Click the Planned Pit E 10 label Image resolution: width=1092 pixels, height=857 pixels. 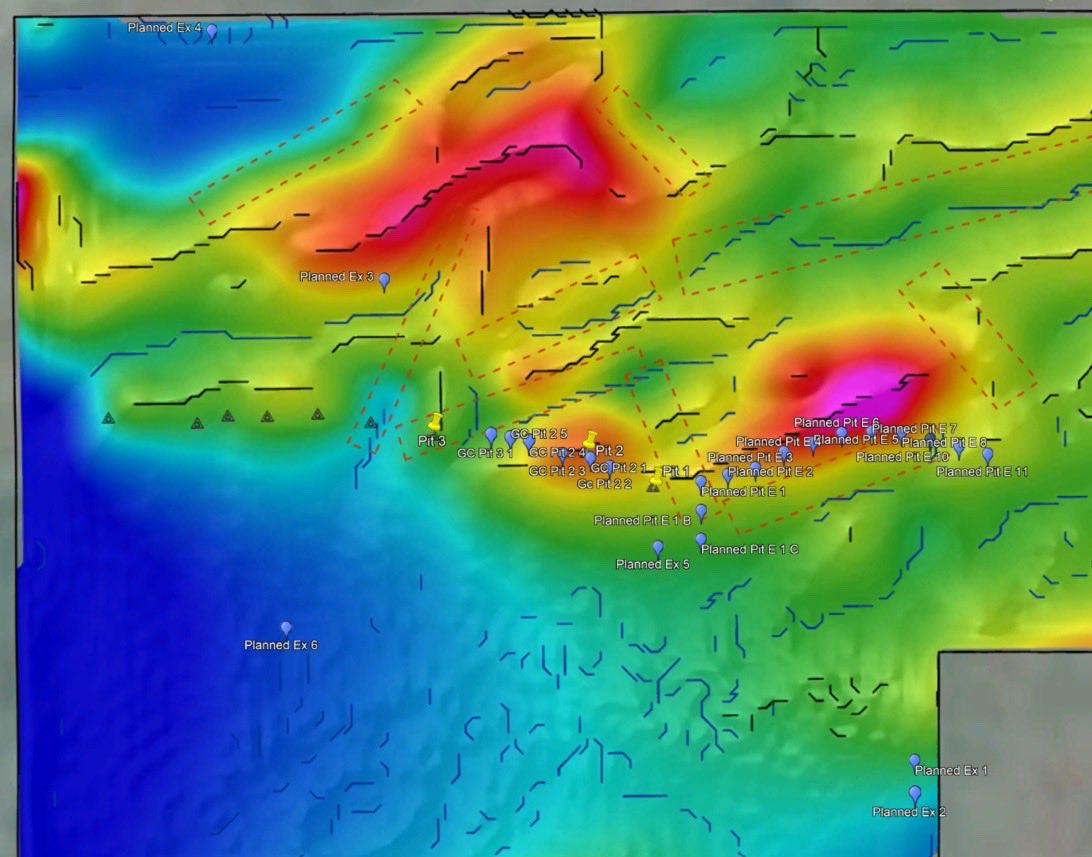point(902,457)
